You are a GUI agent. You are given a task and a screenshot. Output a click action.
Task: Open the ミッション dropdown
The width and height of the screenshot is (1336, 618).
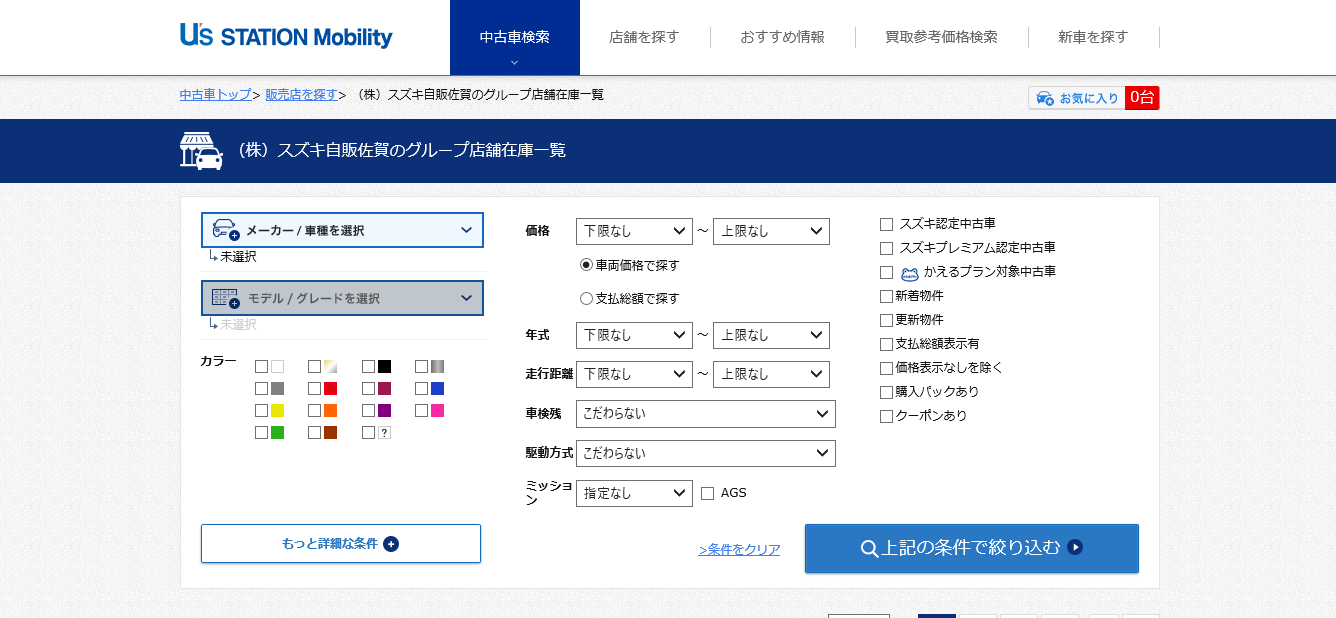(x=634, y=493)
